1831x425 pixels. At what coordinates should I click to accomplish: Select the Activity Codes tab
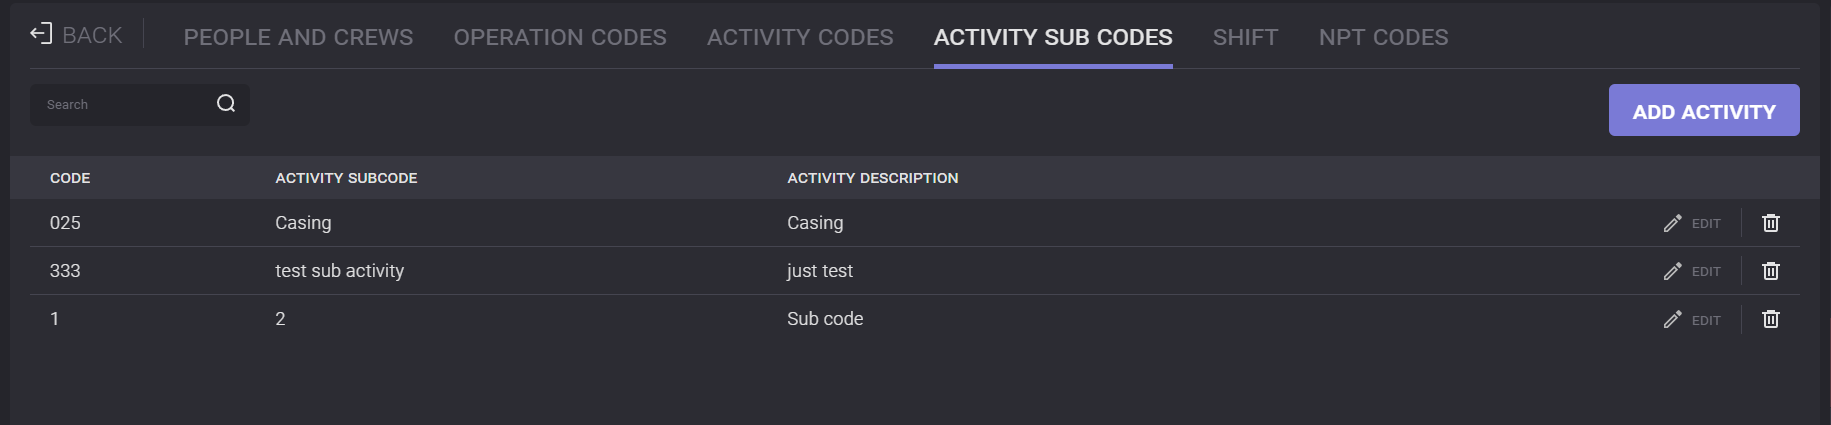(x=800, y=37)
